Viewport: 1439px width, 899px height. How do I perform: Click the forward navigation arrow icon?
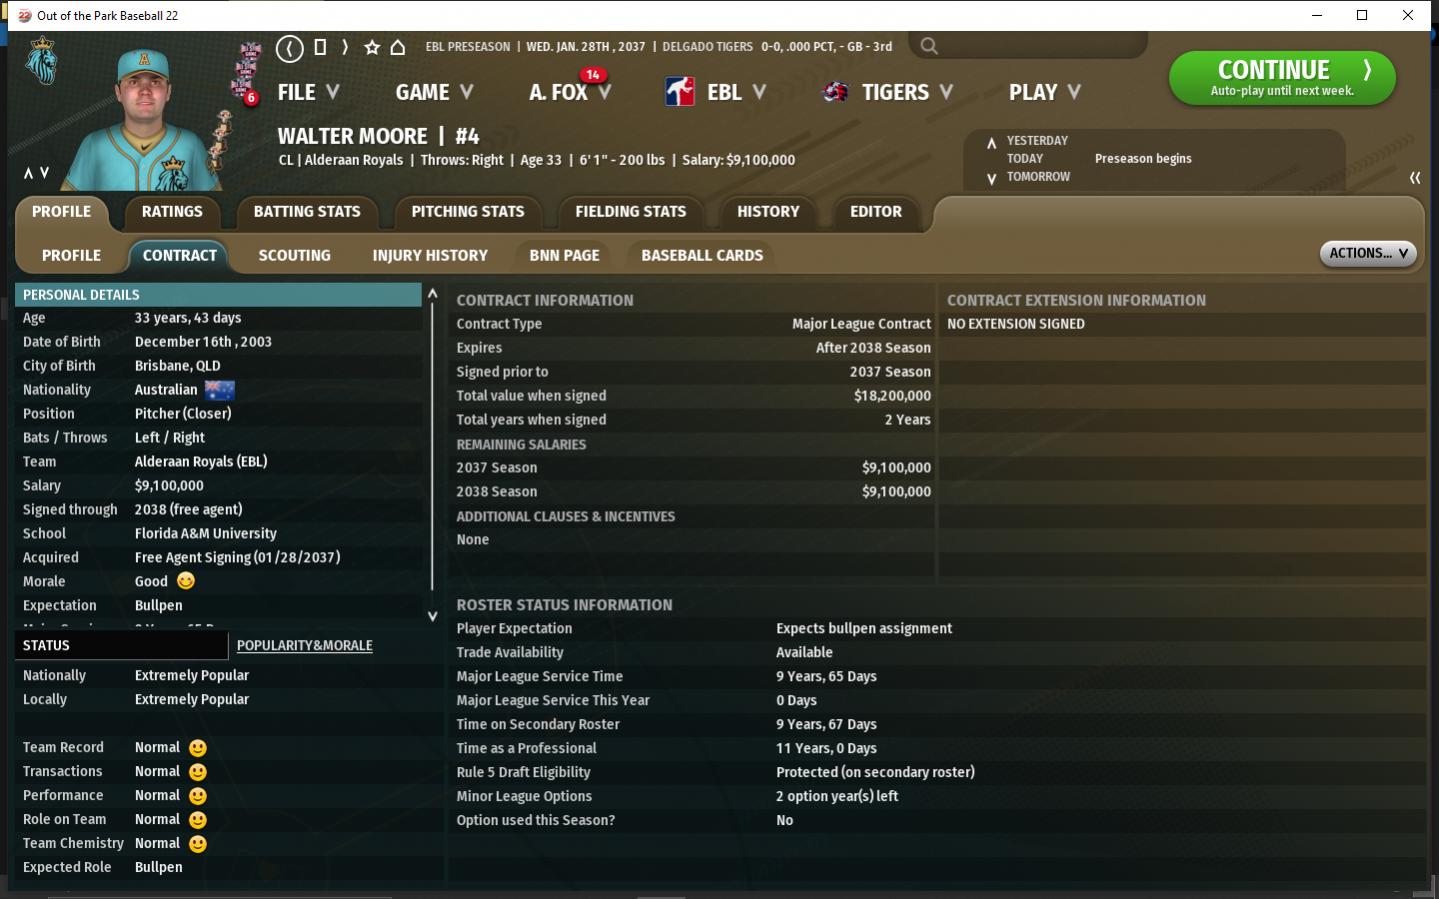pyautogui.click(x=345, y=47)
